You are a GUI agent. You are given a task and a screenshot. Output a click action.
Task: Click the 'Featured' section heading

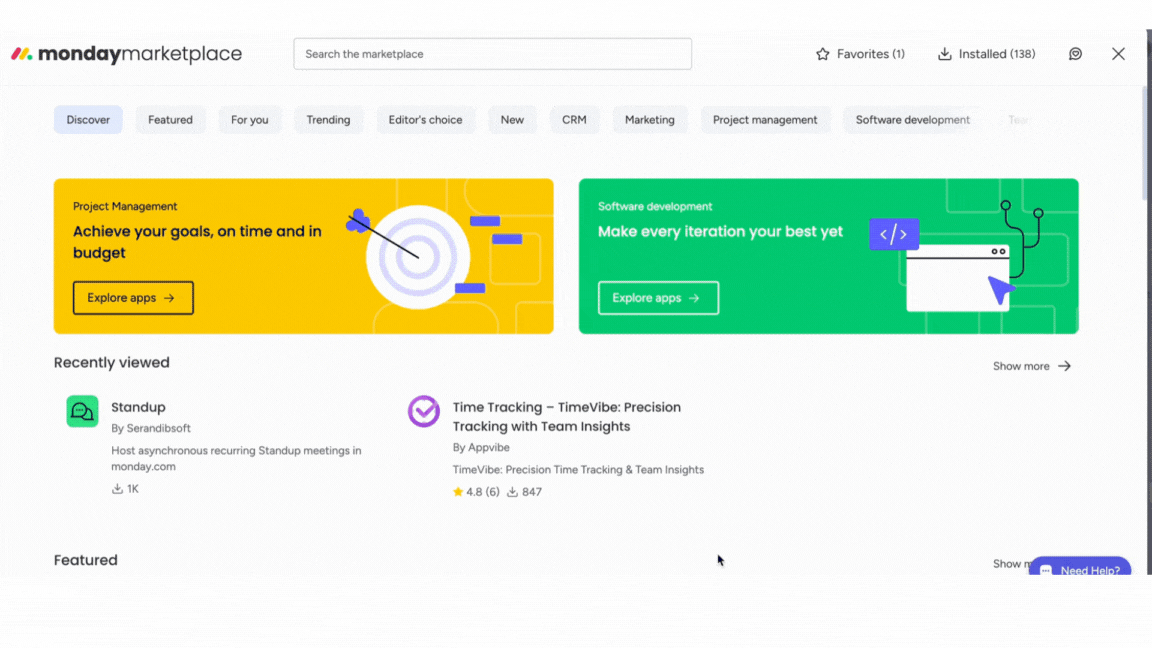point(85,560)
